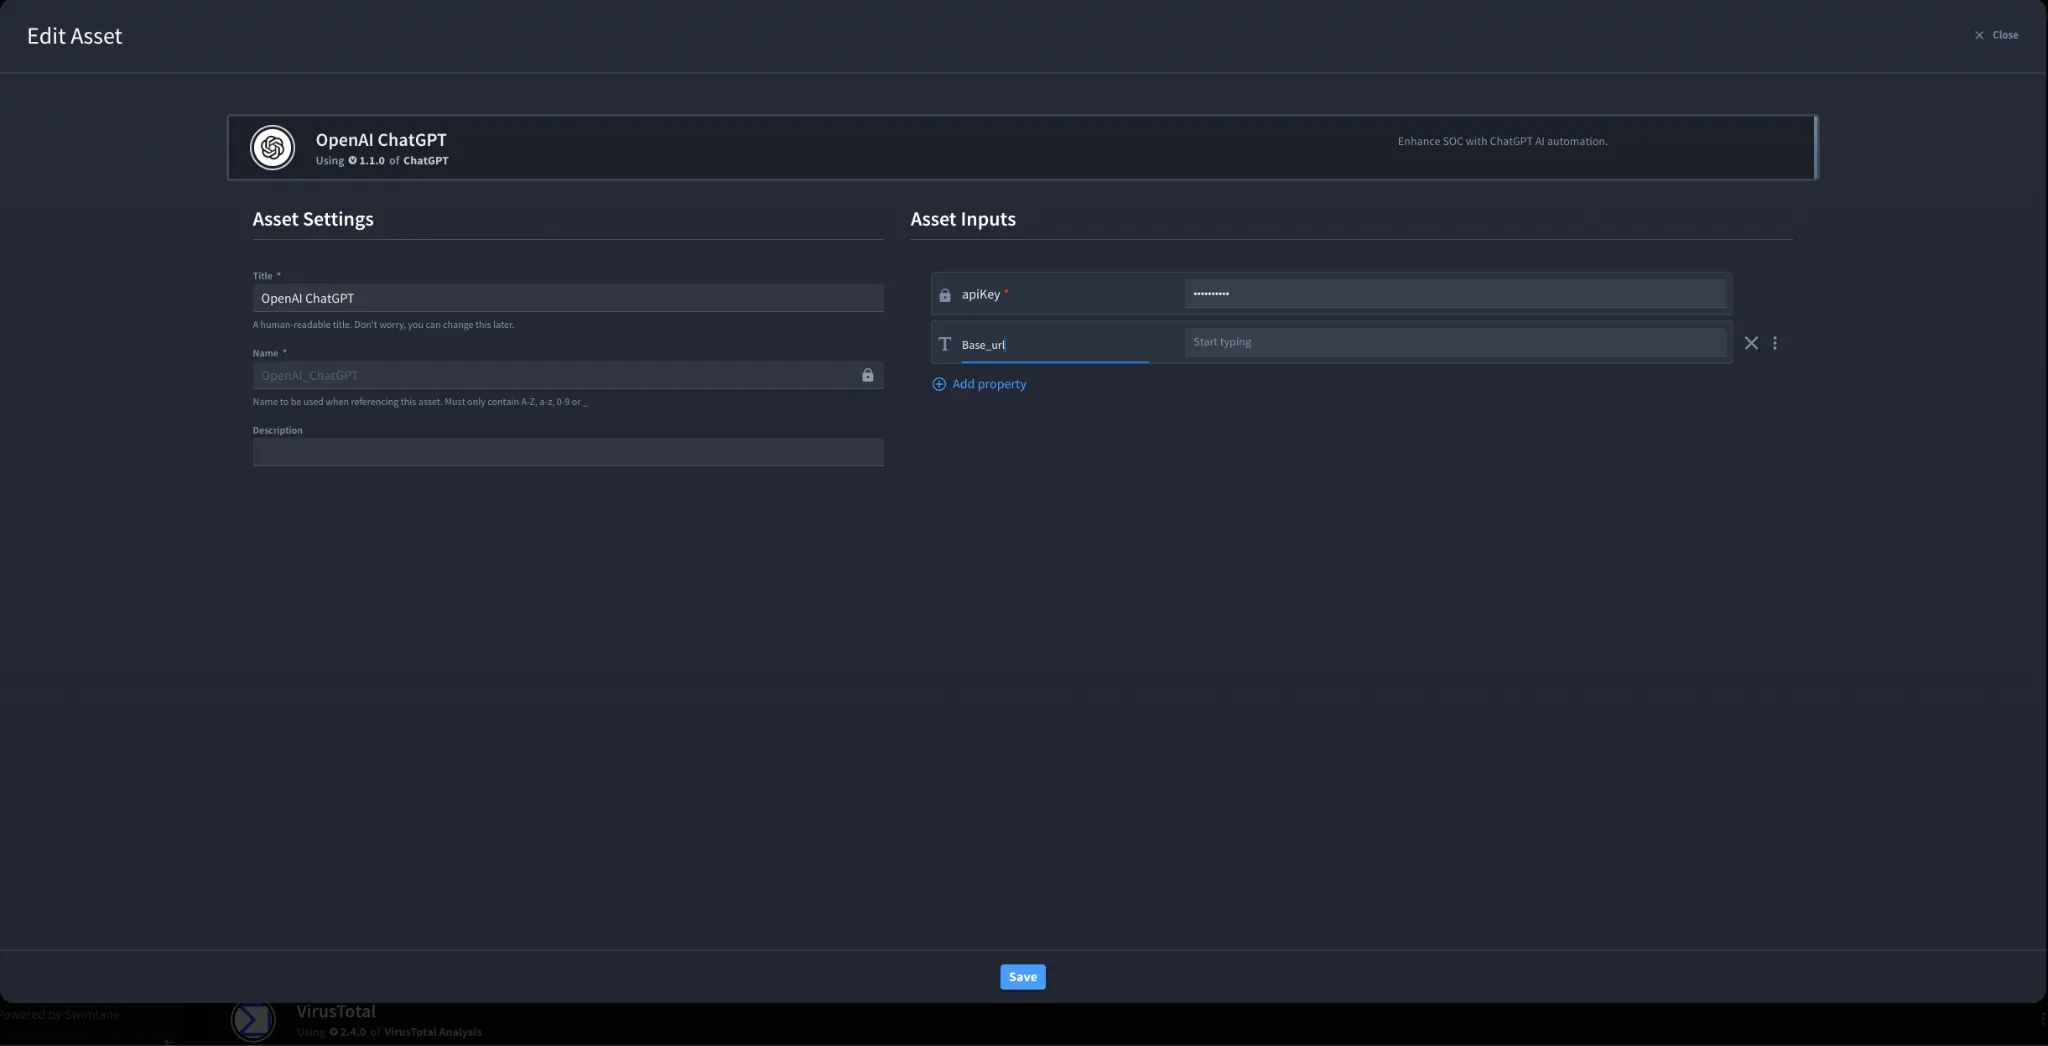Screen dimensions: 2048x1046
Task: Click the Base_url value field labeled Start typing
Action: tap(1455, 342)
